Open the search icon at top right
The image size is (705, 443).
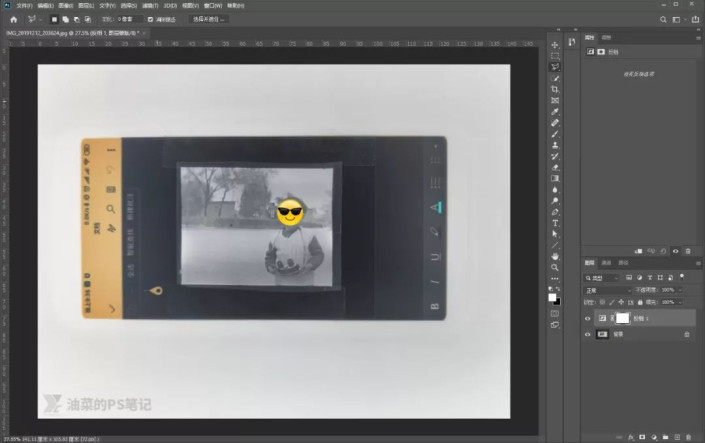663,19
